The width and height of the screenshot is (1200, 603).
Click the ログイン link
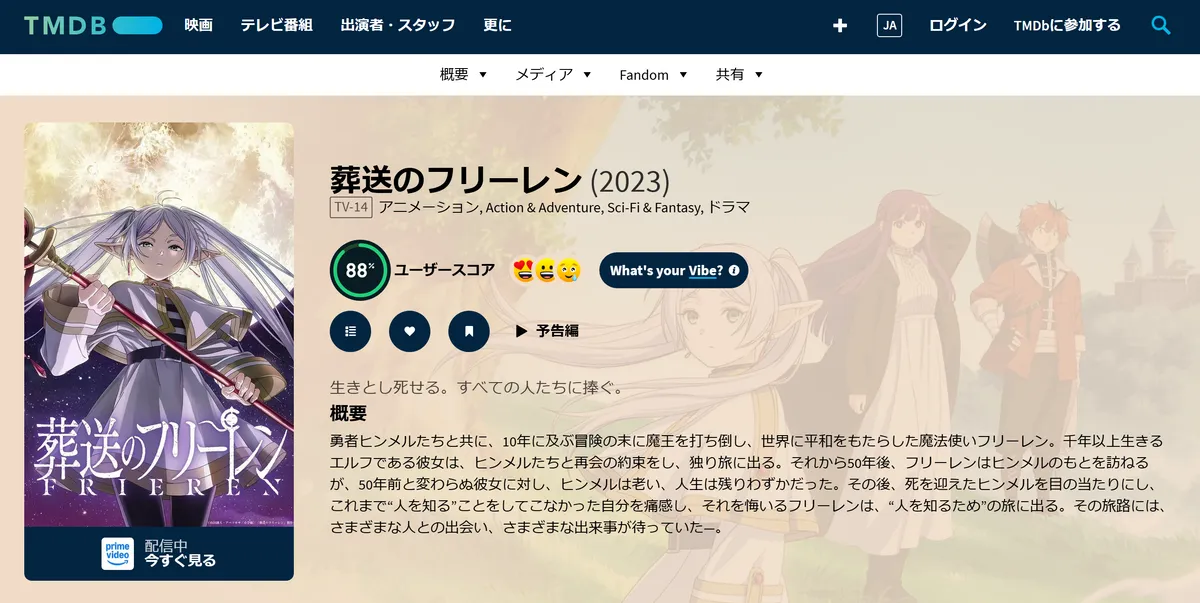[958, 26]
